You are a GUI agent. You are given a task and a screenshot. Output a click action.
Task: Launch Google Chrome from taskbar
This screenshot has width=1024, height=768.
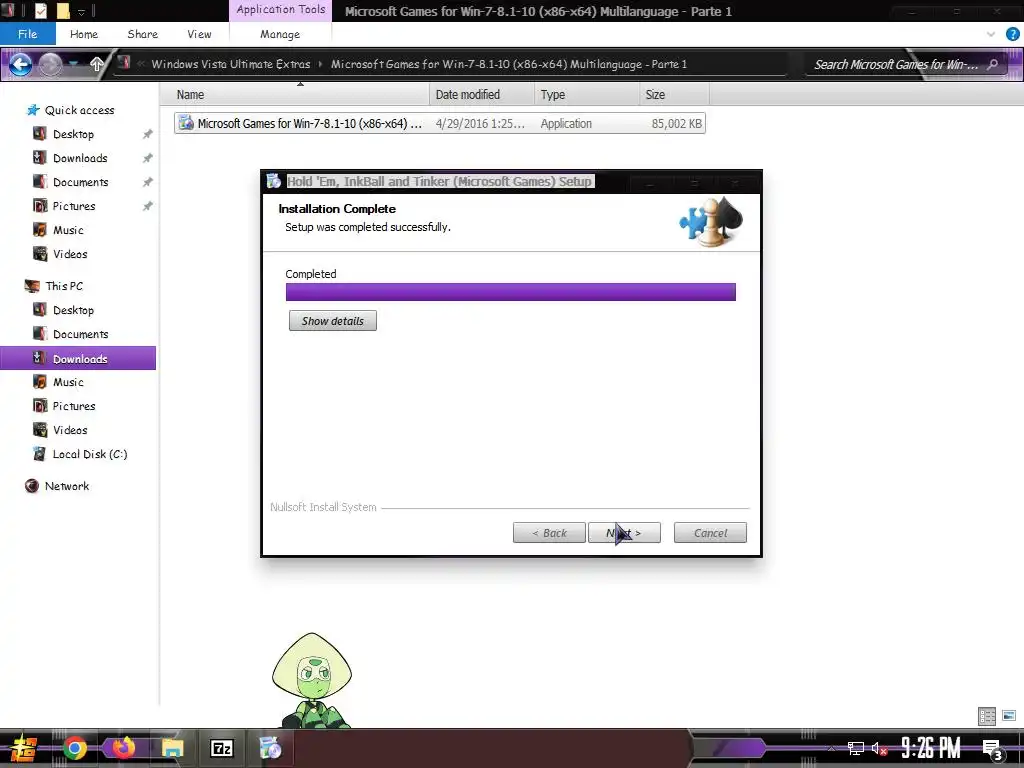75,748
